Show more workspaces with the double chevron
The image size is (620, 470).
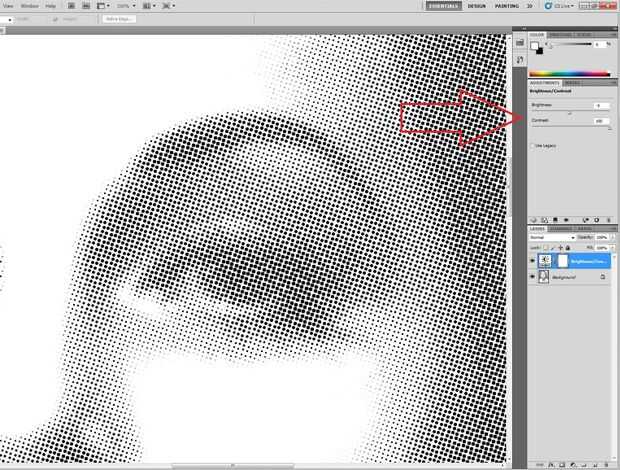point(529,6)
